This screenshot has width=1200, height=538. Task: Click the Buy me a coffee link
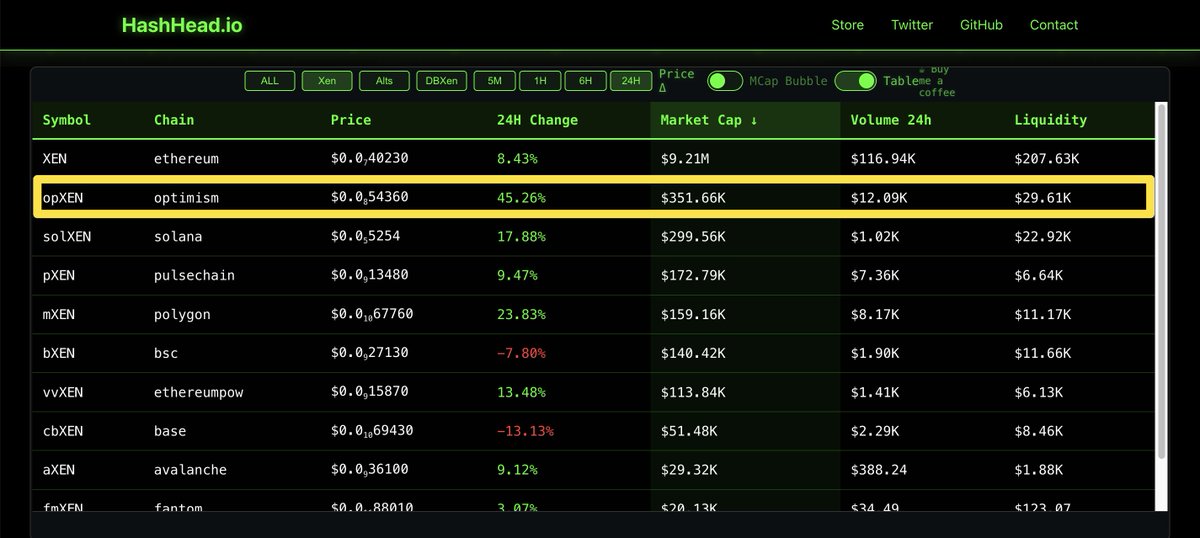(936, 81)
